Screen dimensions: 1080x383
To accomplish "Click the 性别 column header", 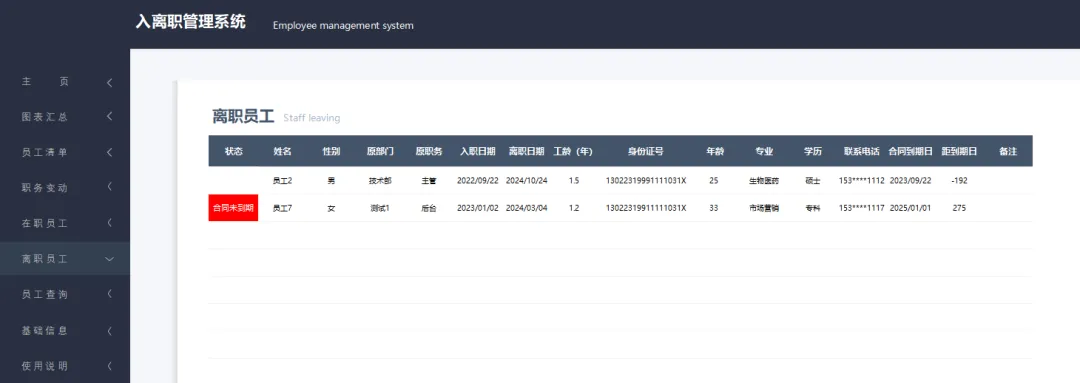I will [331, 152].
